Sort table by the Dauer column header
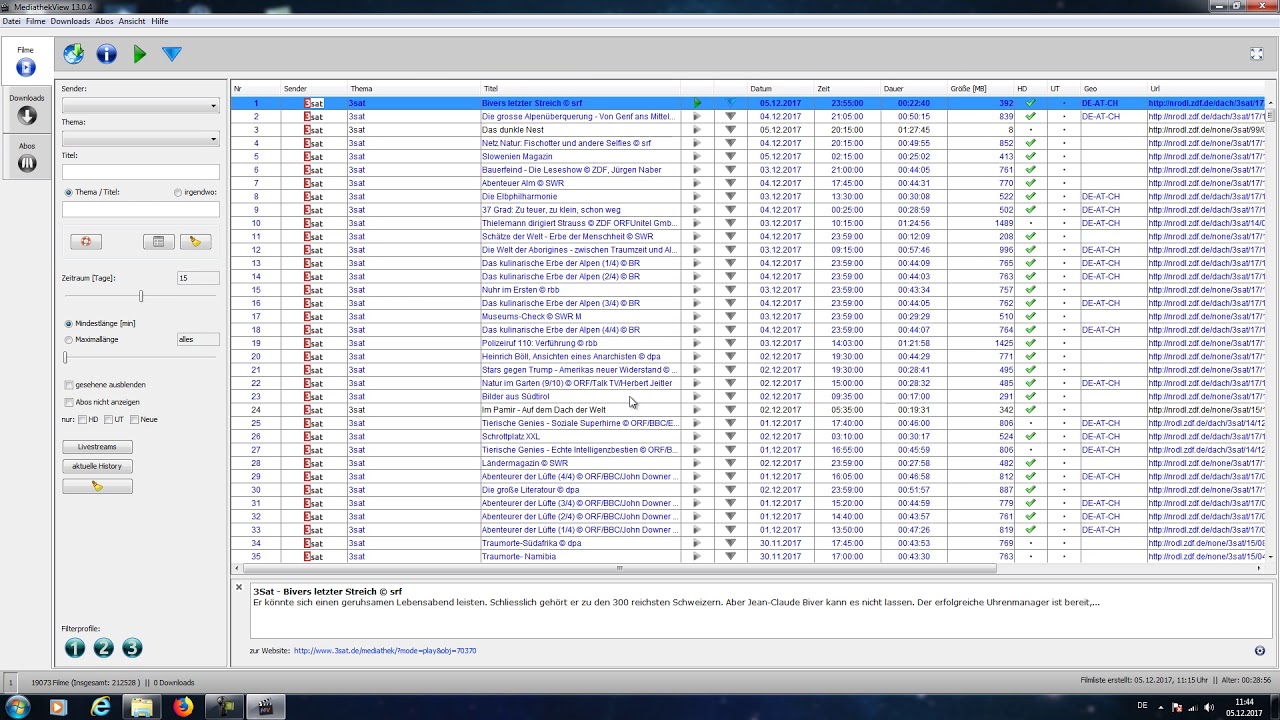This screenshot has width=1280, height=720. [913, 89]
